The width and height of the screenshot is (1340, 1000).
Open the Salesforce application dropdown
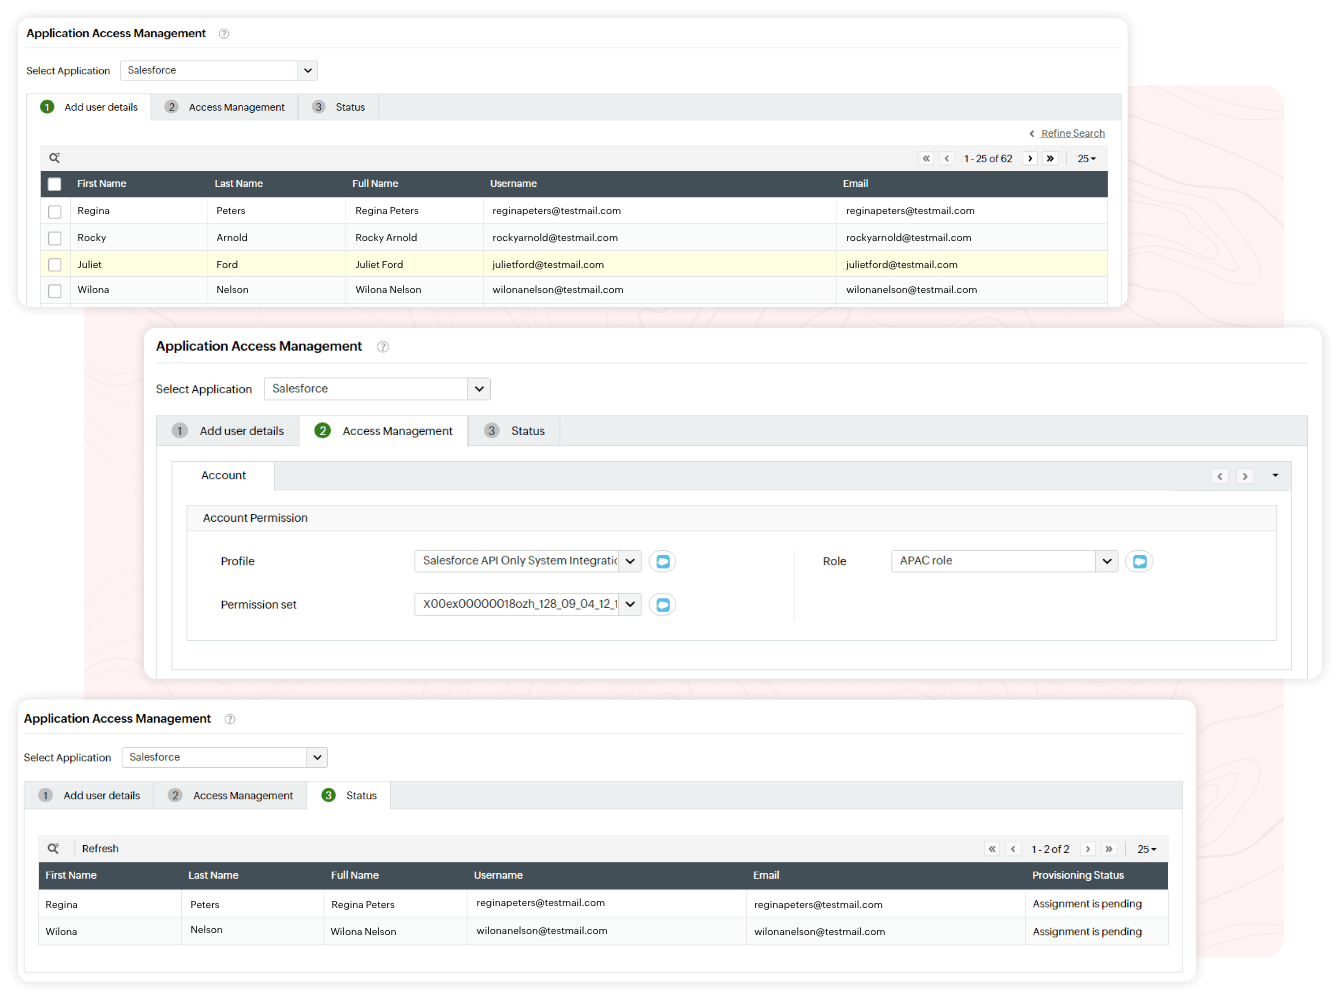[x=307, y=70]
